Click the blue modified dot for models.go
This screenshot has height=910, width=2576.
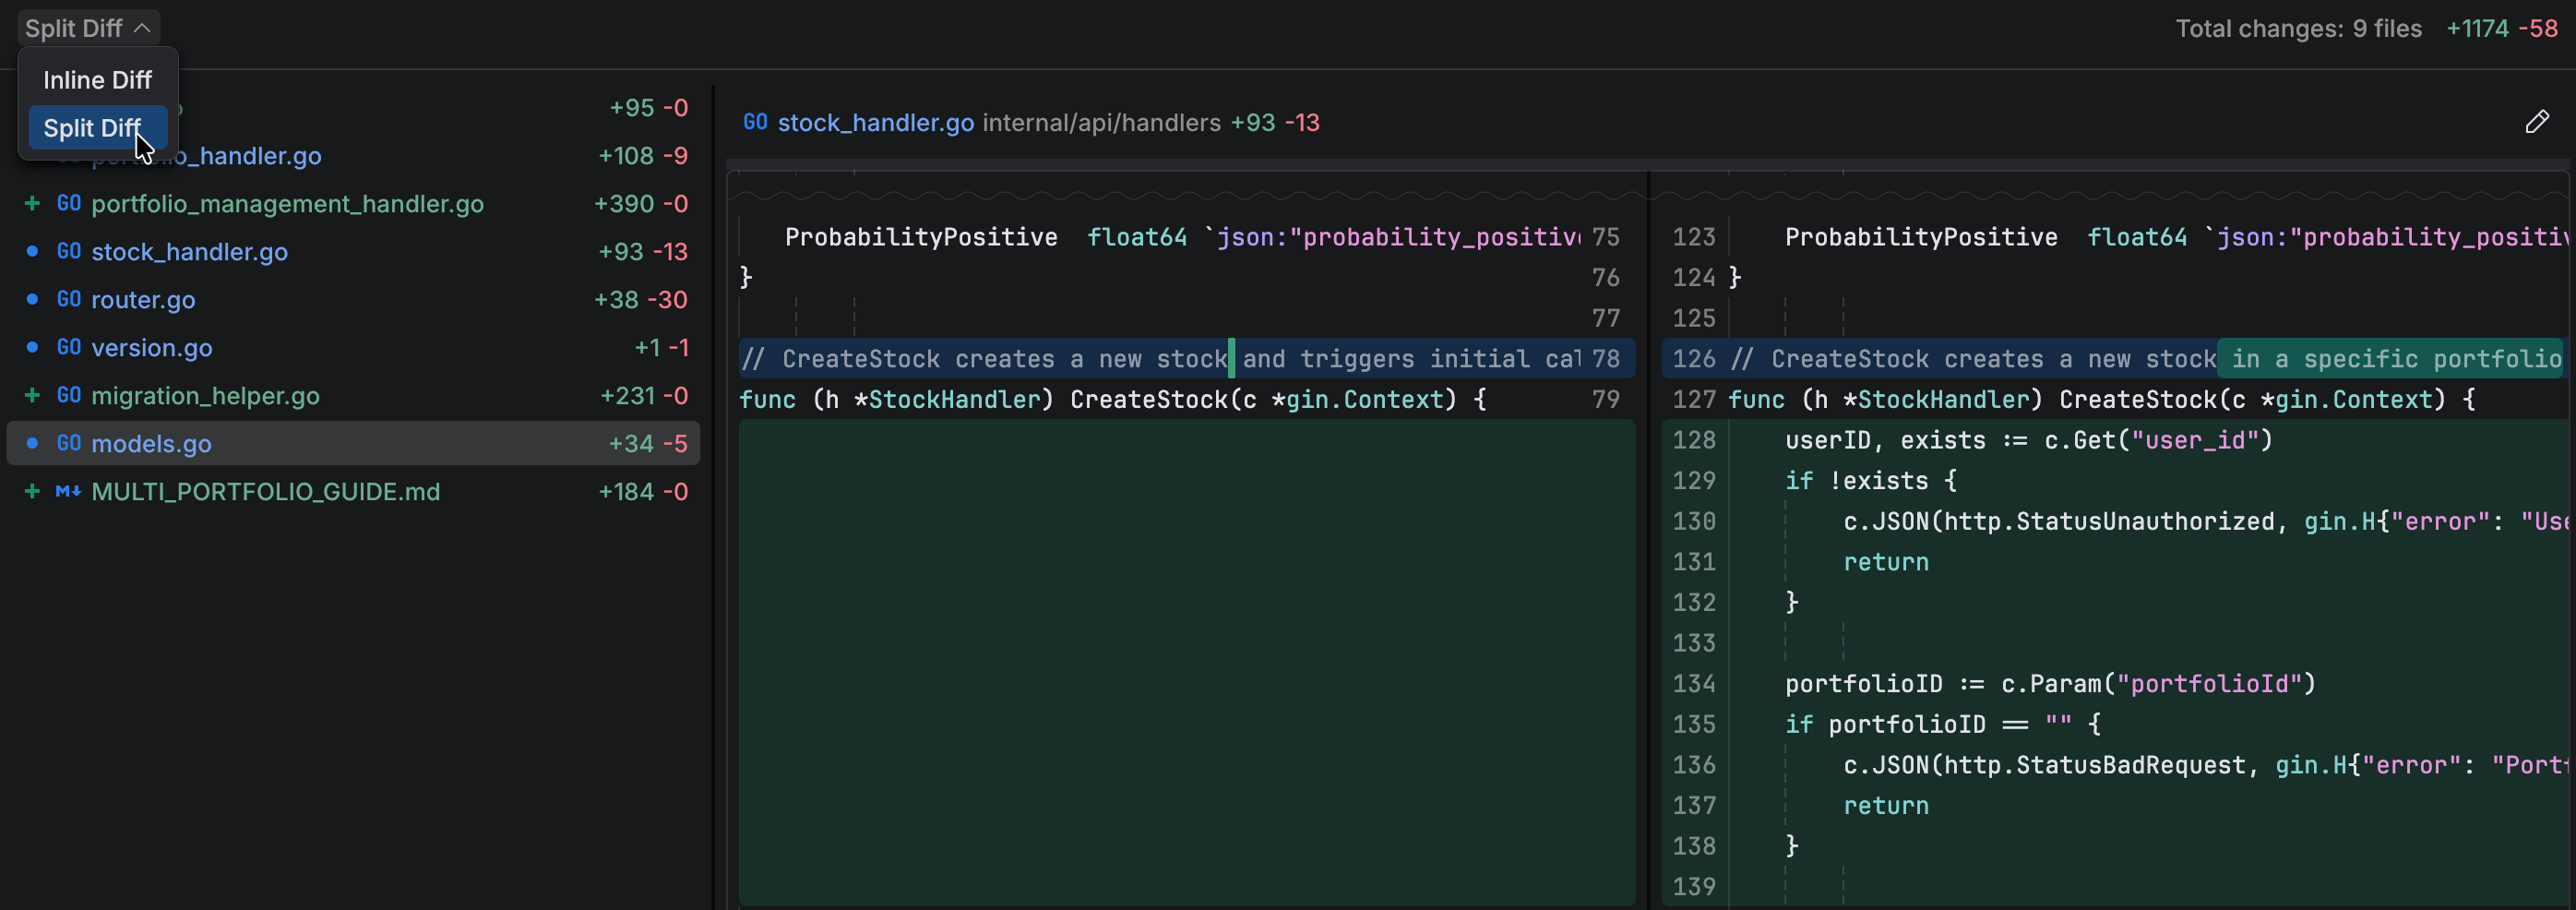[x=32, y=443]
